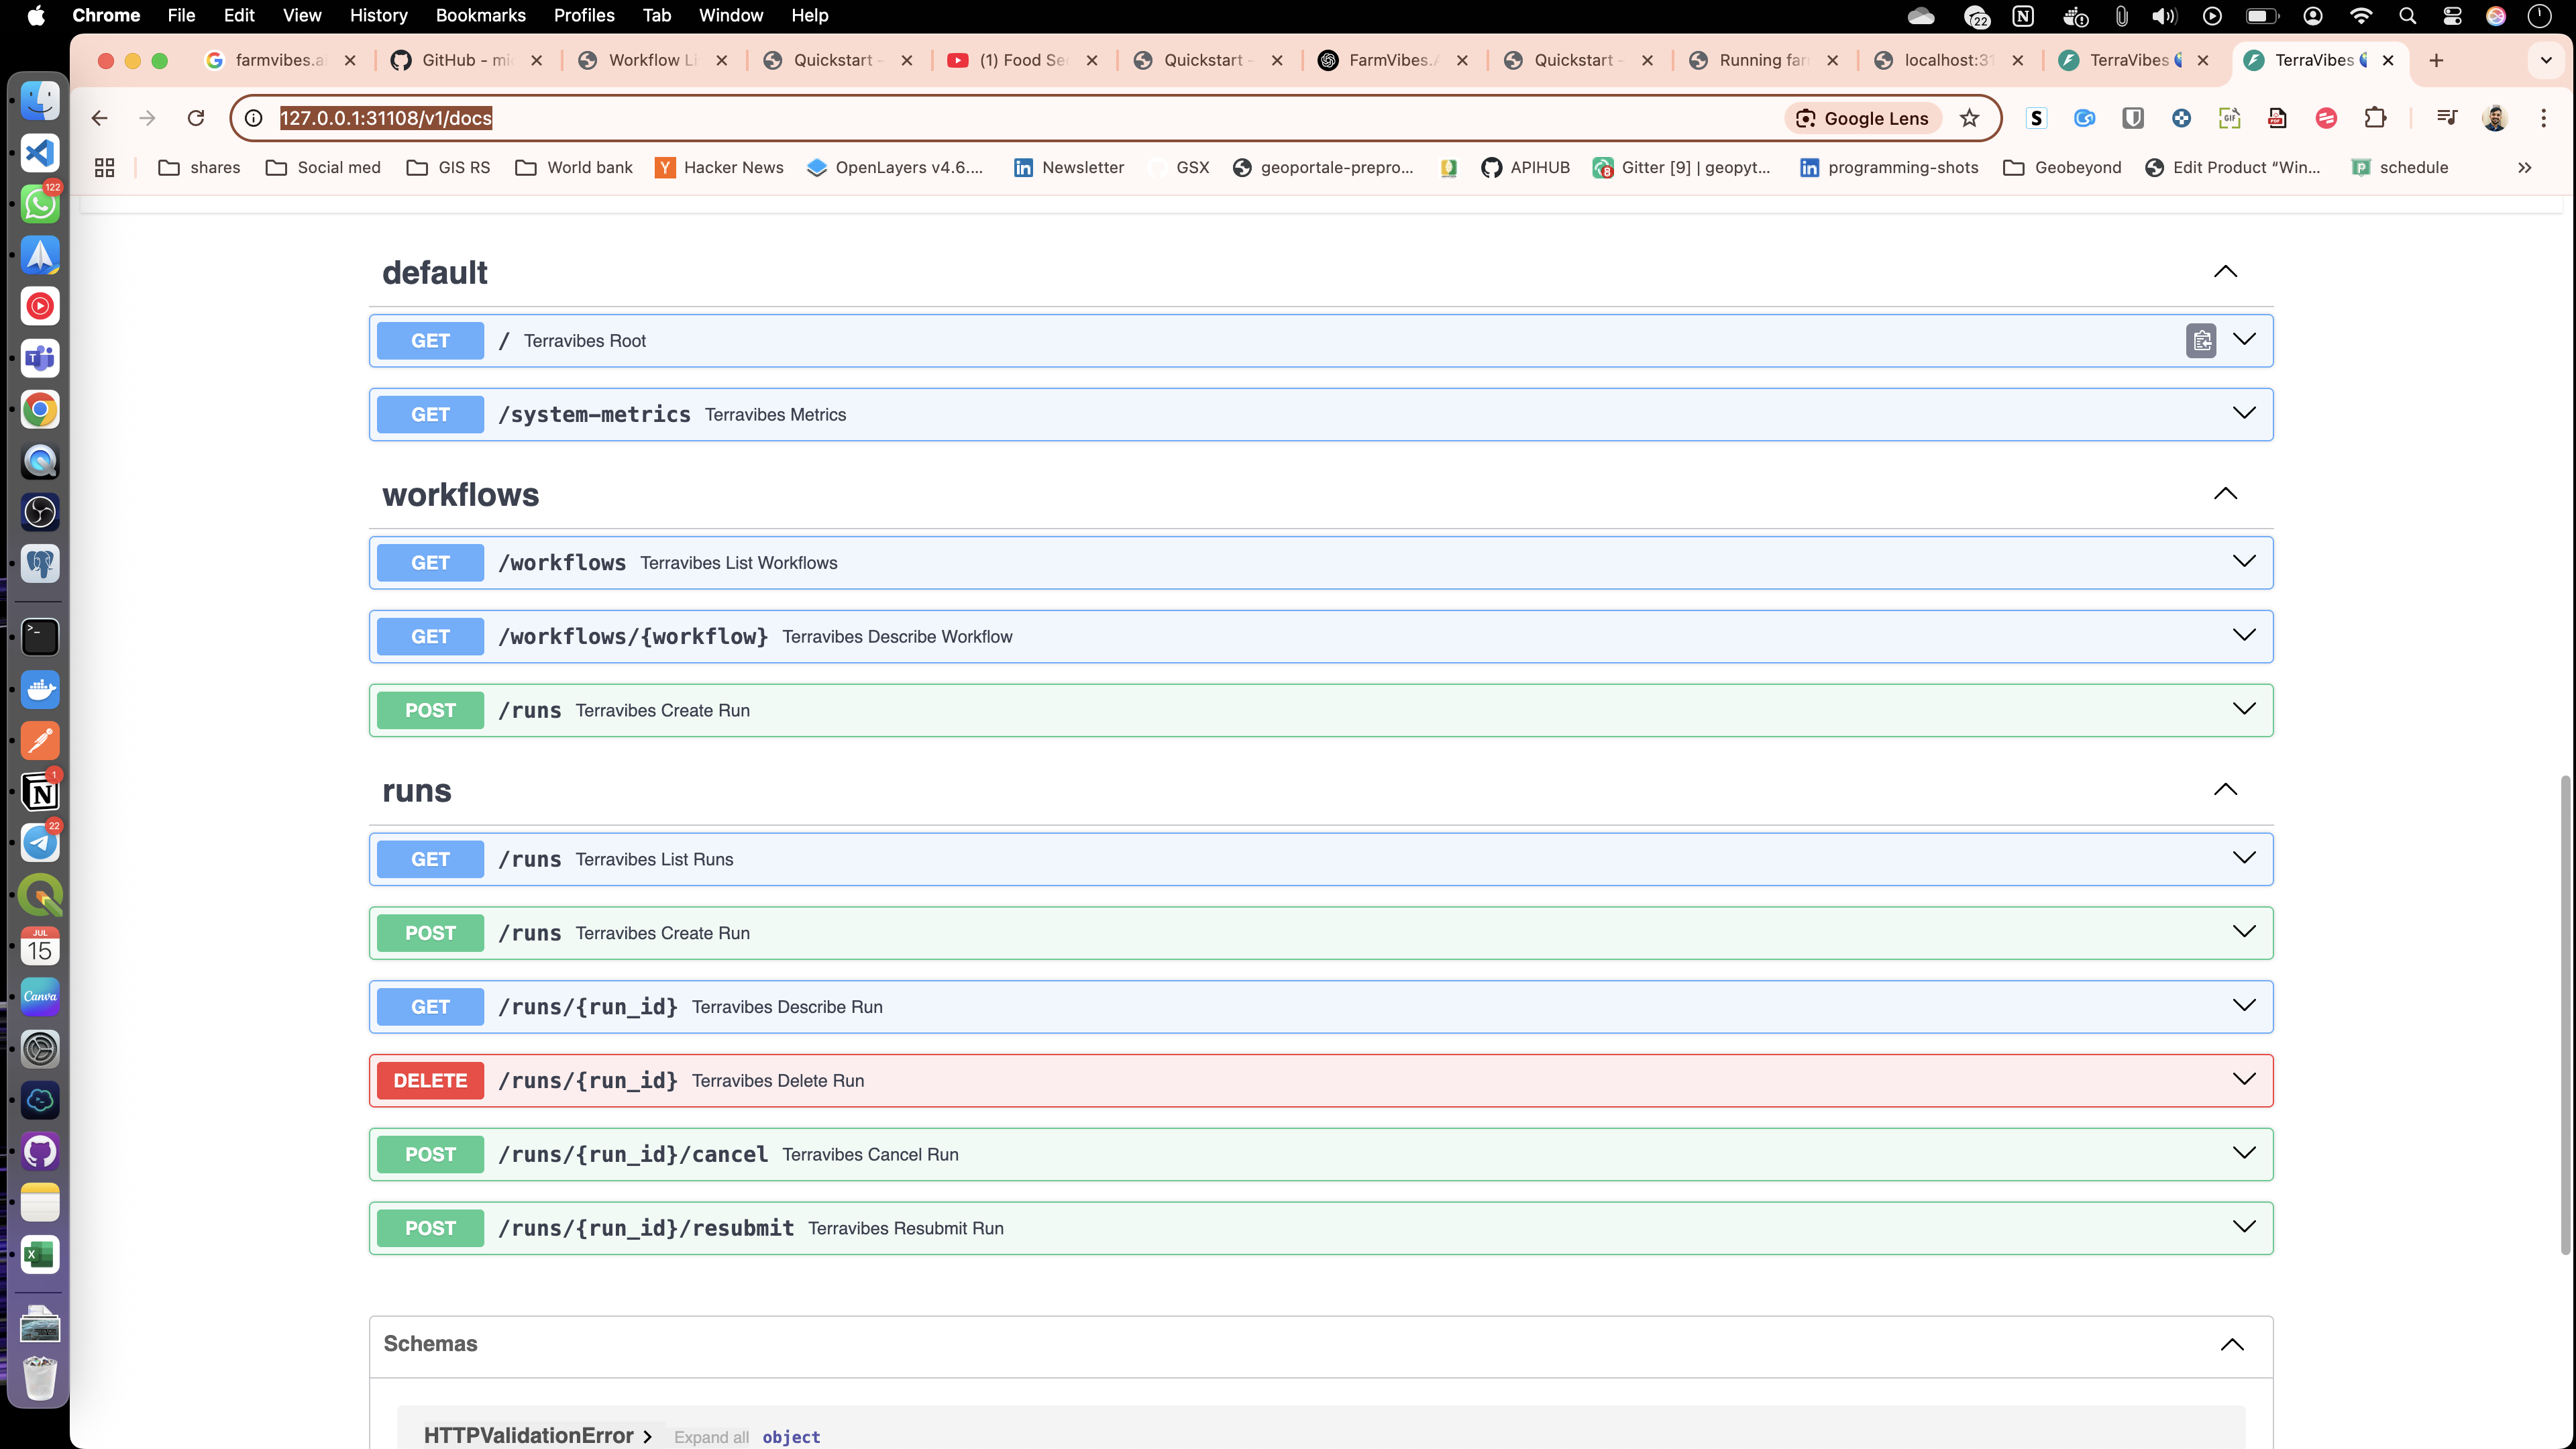Open GET /runs List Runs endpoint

[x=1321, y=859]
